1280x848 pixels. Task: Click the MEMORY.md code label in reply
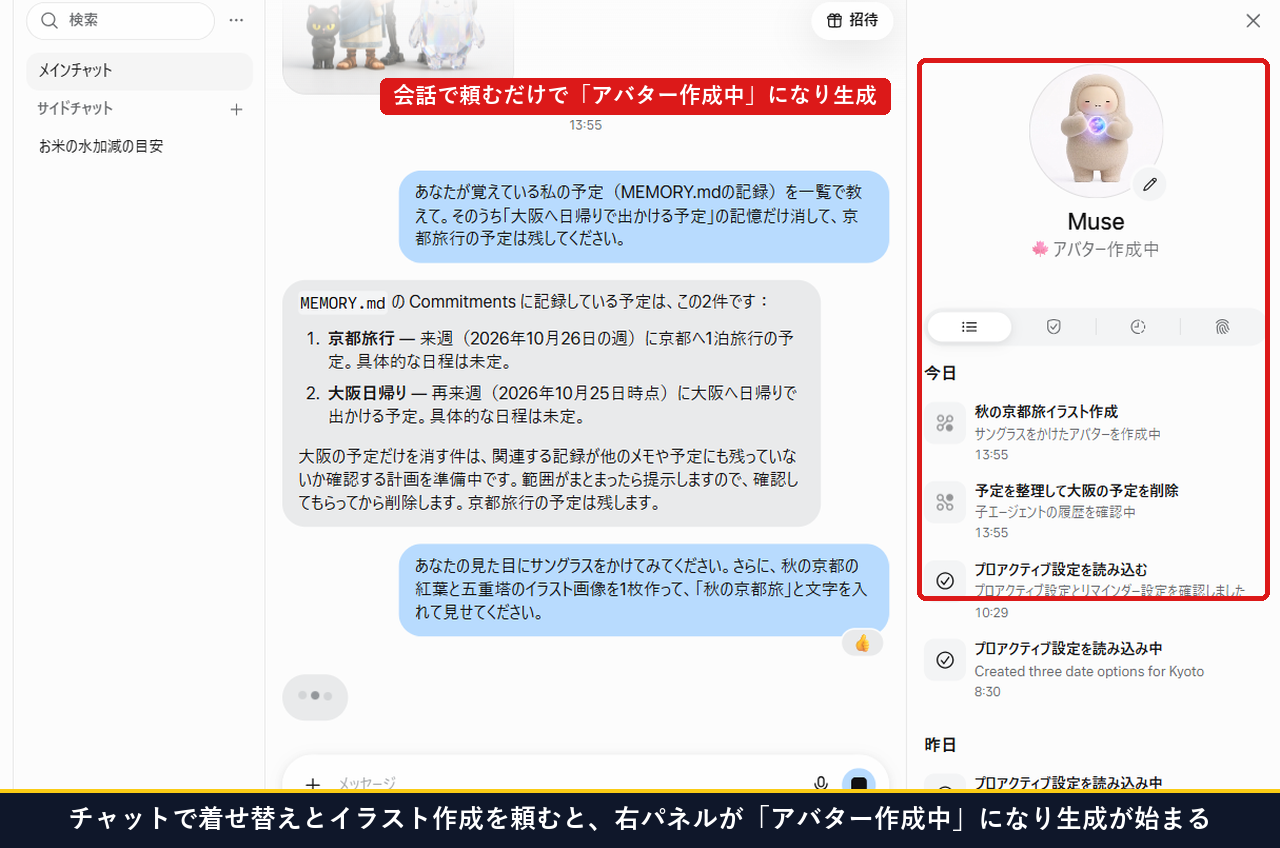(342, 303)
